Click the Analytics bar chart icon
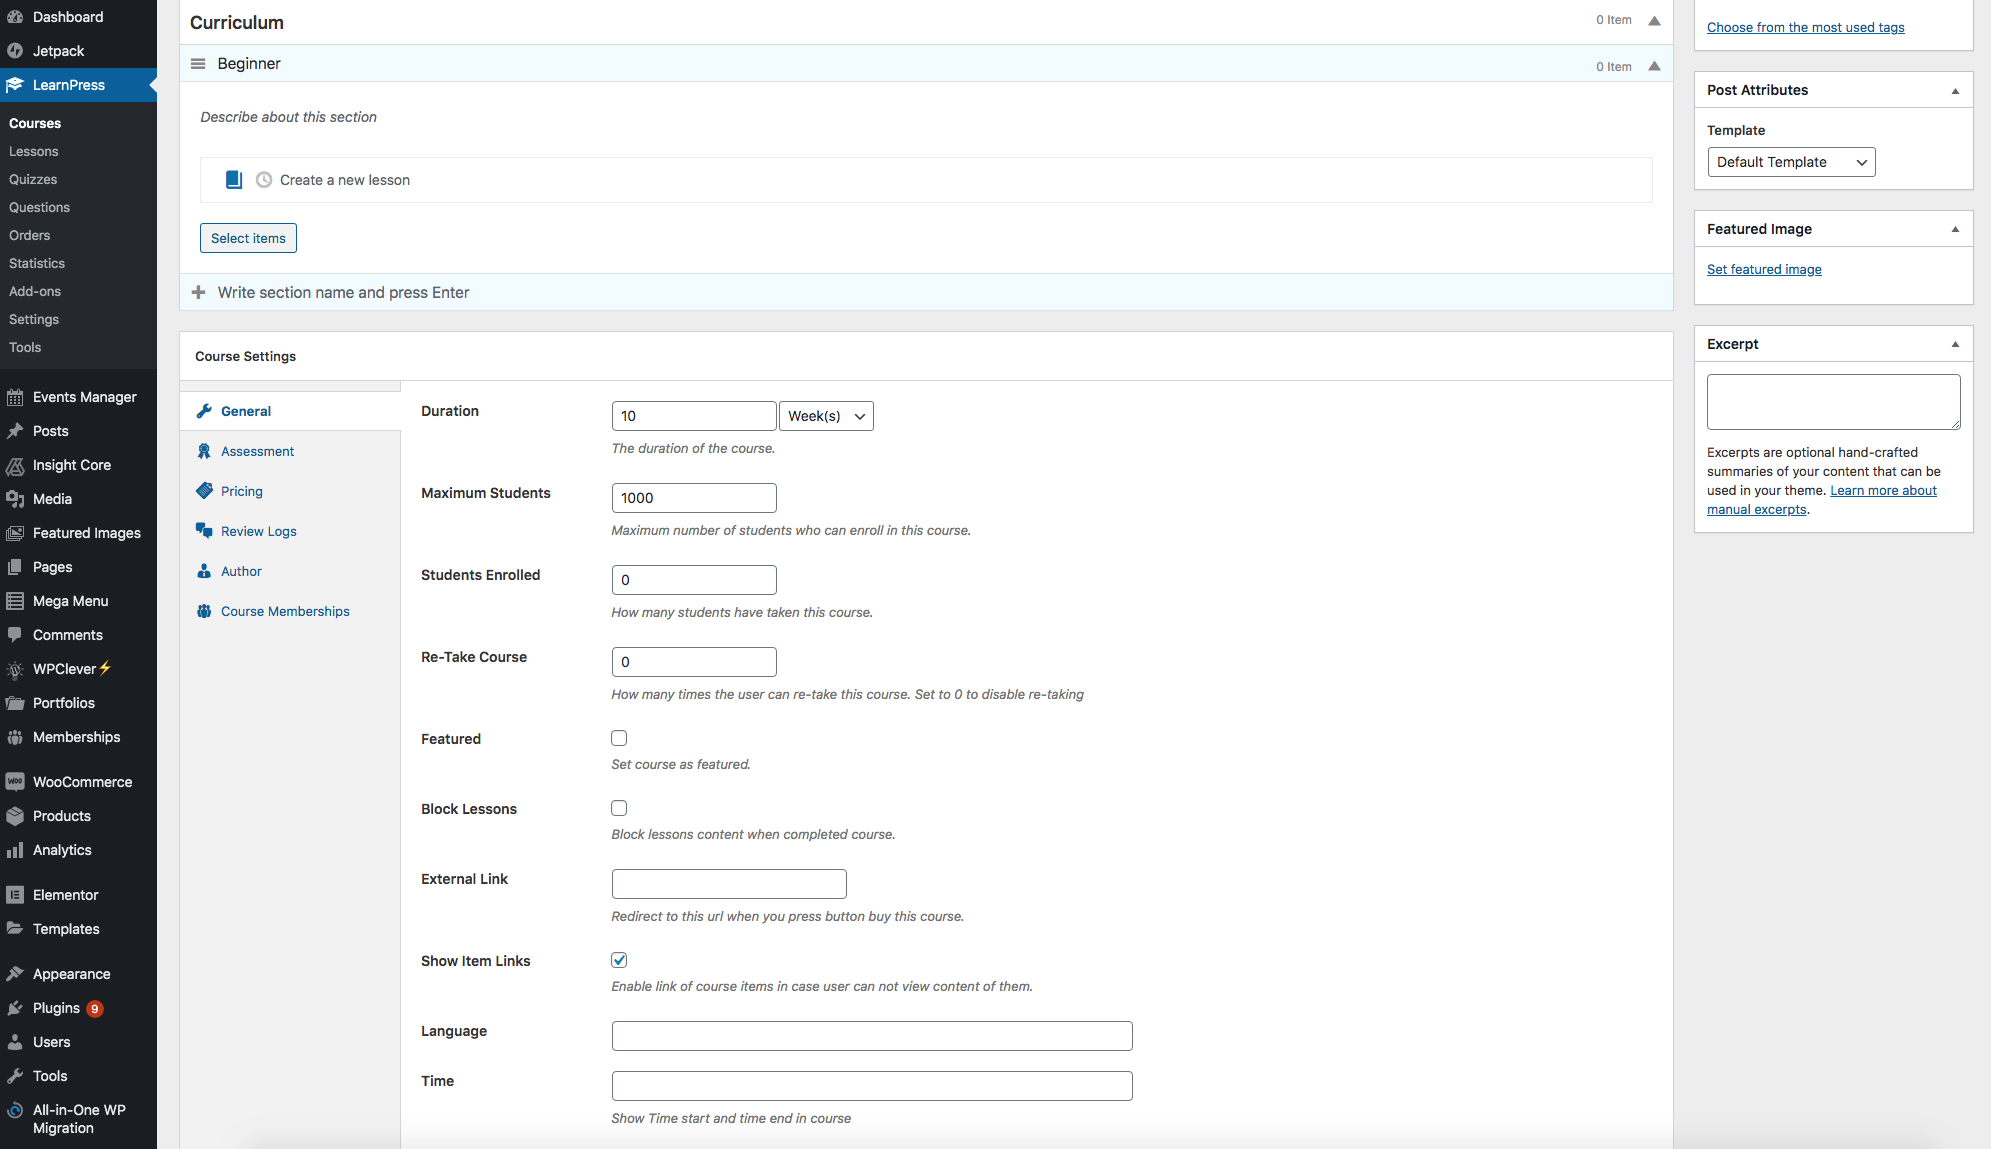The height and width of the screenshot is (1149, 1991). click(x=15, y=850)
